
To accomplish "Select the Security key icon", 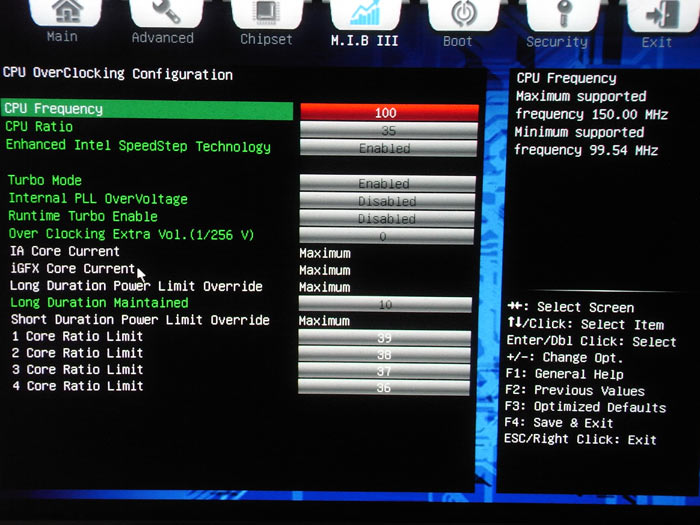I will pos(563,15).
